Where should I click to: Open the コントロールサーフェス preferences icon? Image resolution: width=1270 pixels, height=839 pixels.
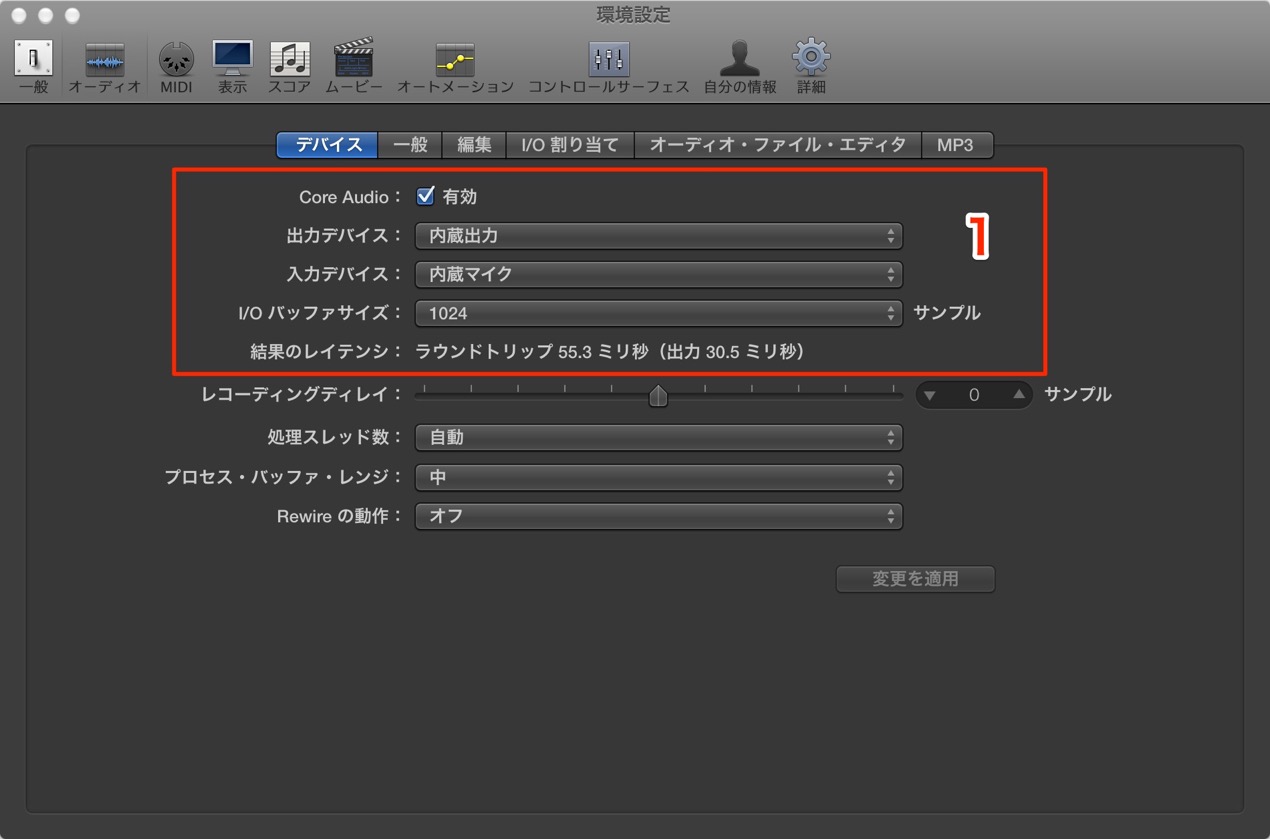coord(608,67)
